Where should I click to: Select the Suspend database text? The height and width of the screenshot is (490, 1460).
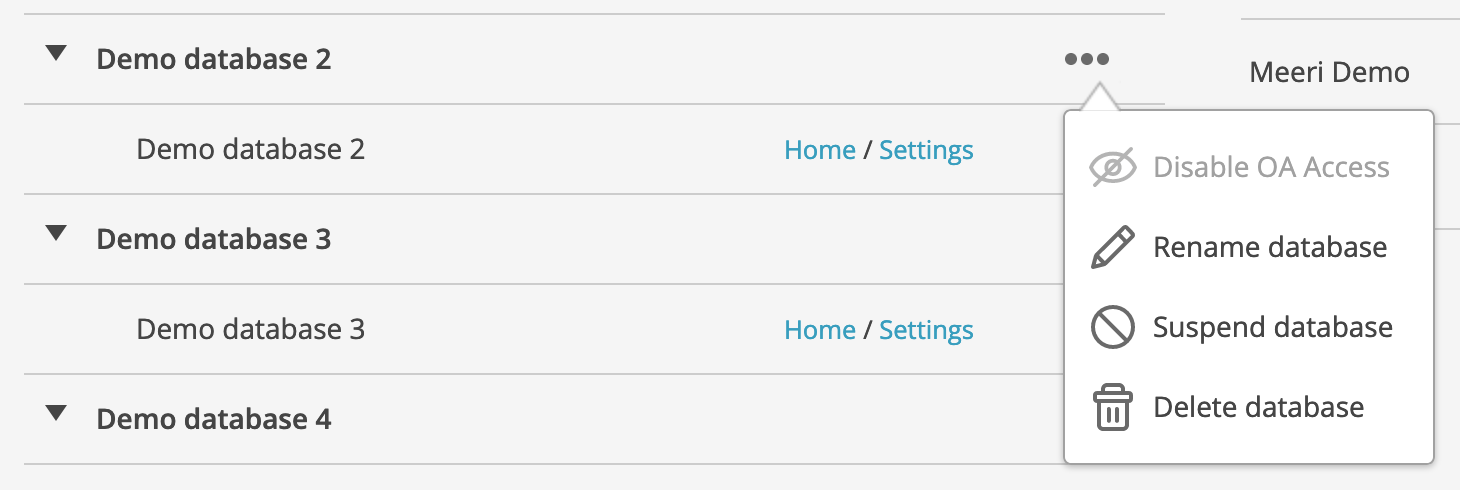(1272, 327)
